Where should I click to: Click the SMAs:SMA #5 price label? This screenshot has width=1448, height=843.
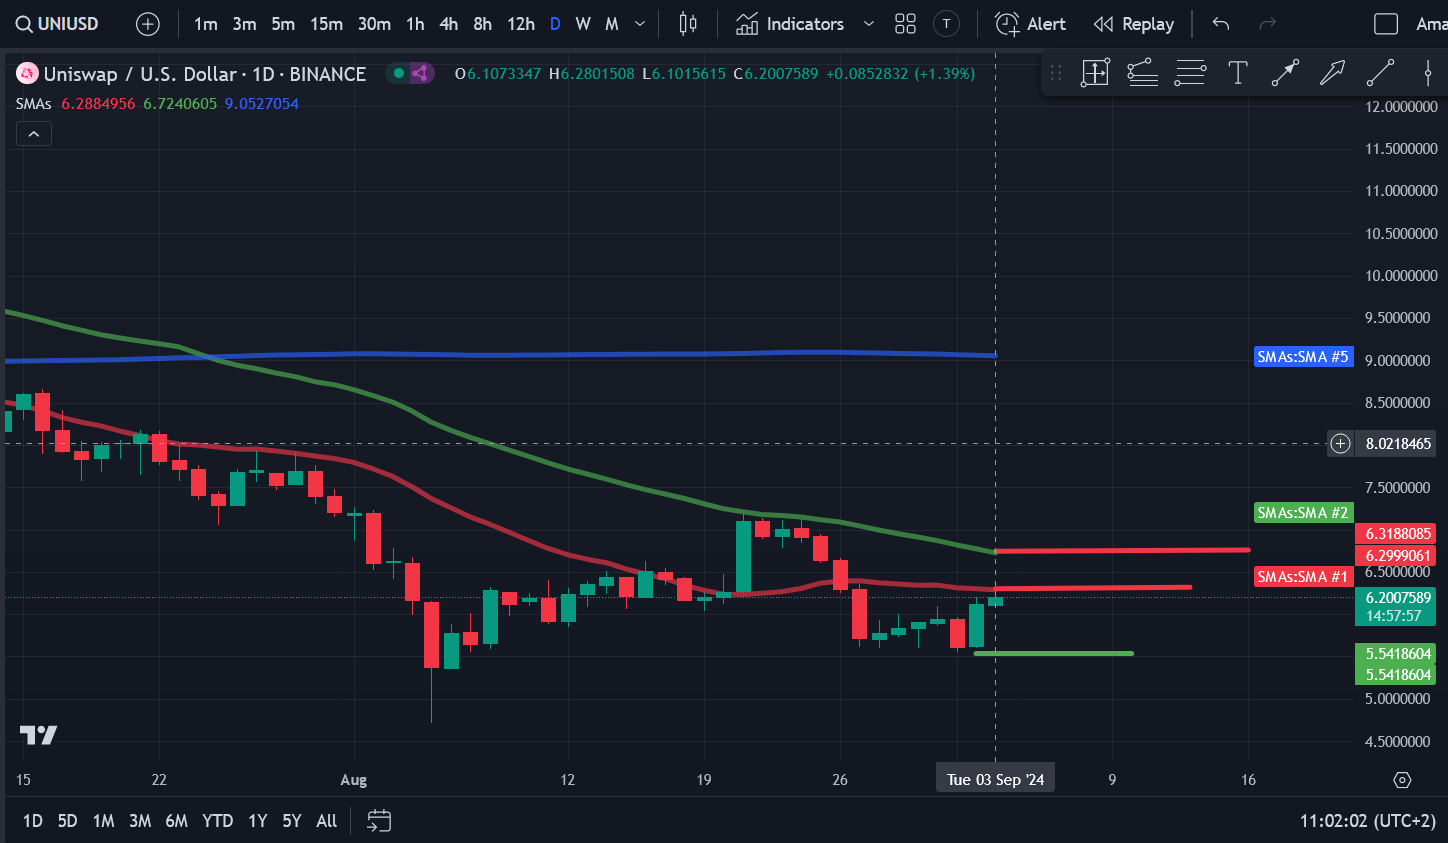[x=1303, y=357]
